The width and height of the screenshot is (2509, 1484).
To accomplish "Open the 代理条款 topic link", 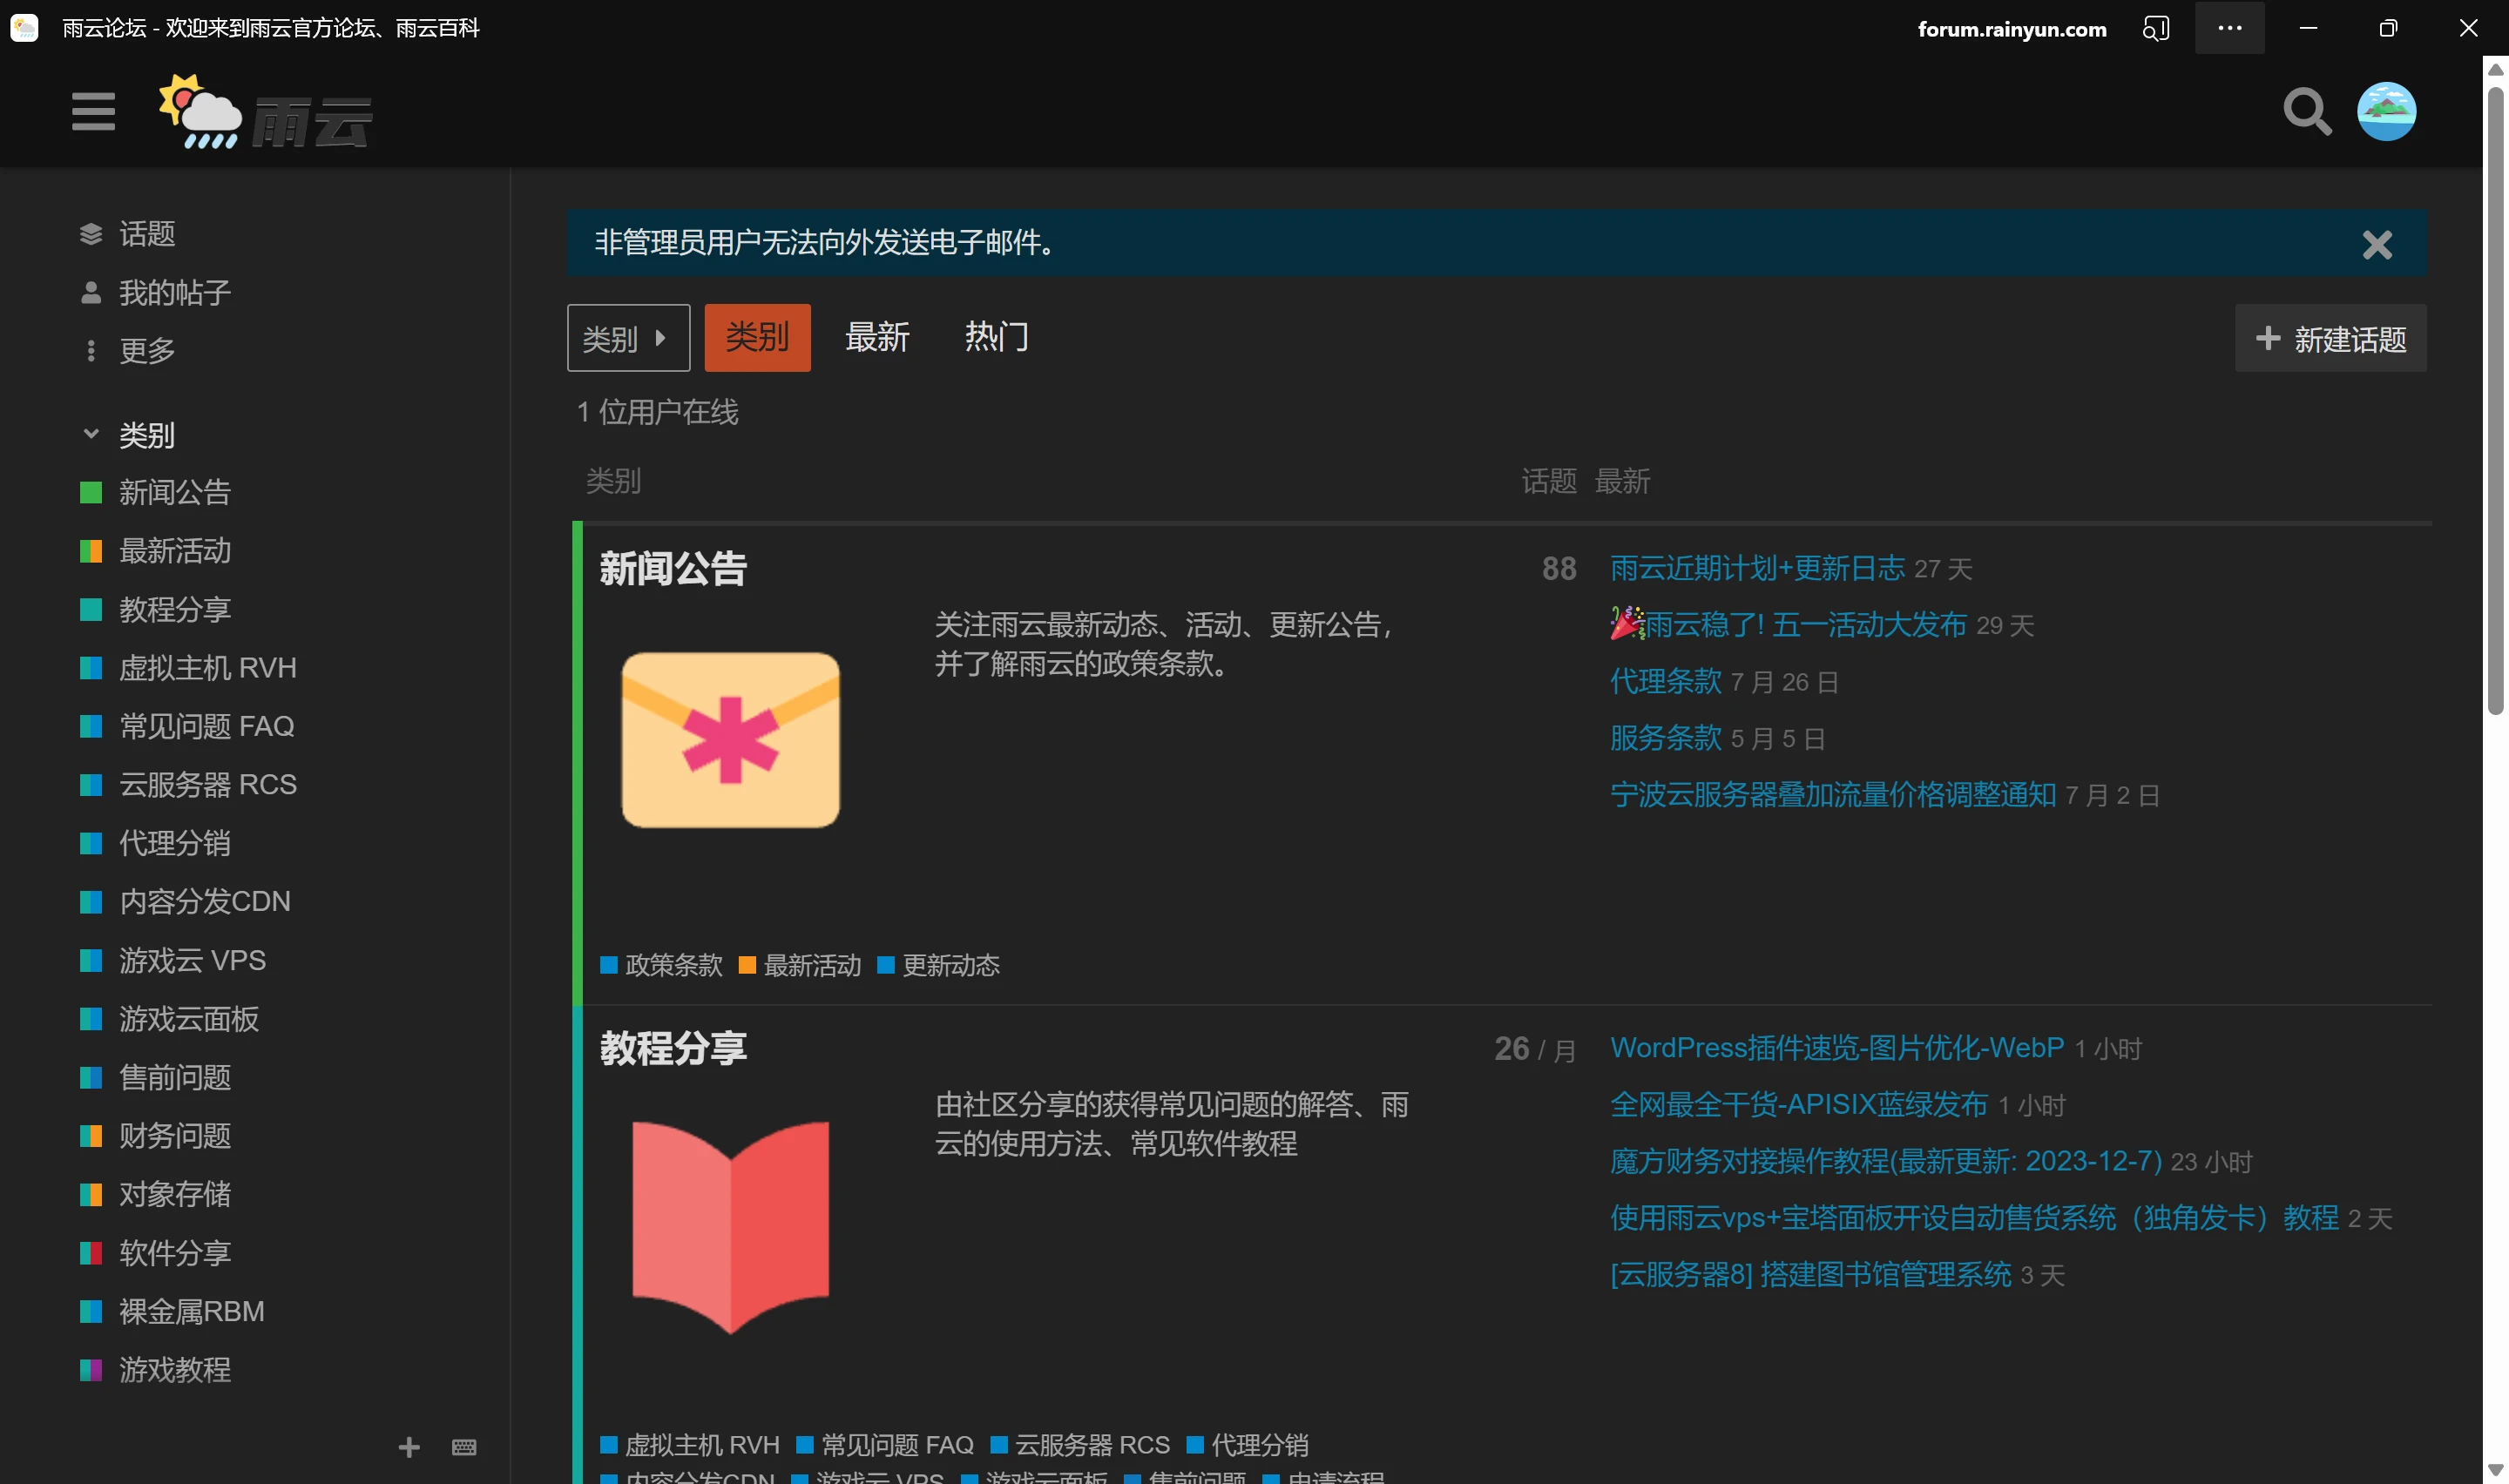I will (x=1665, y=682).
